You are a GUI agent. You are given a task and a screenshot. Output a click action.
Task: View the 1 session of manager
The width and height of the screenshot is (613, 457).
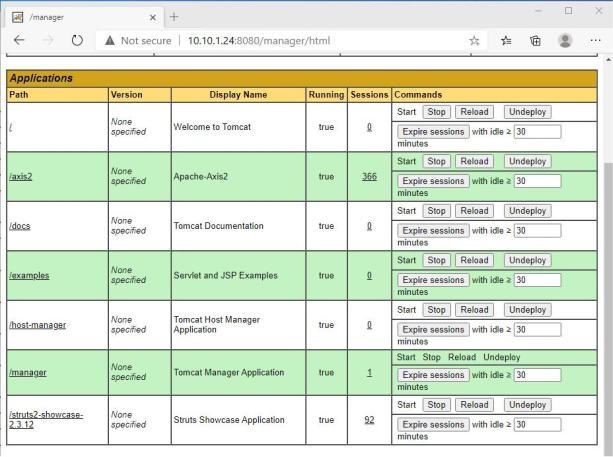click(x=369, y=373)
